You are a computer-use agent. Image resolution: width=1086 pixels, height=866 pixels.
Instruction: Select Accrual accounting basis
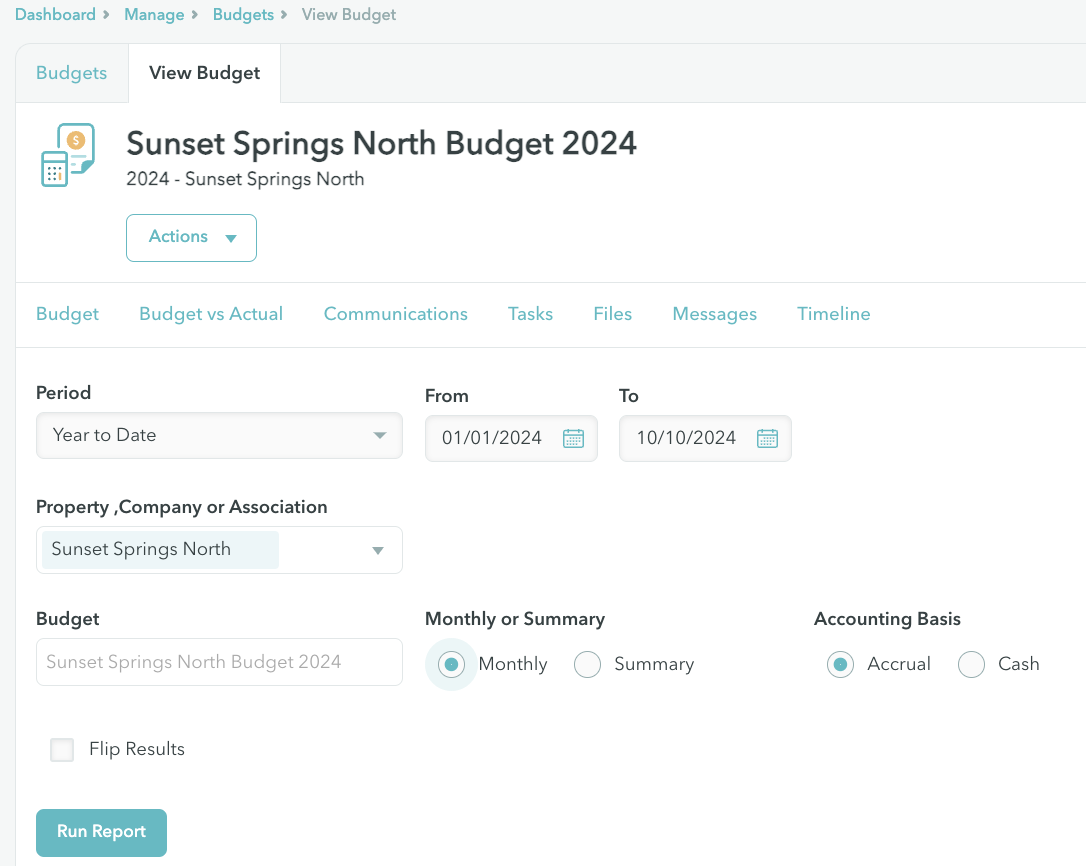click(x=841, y=664)
